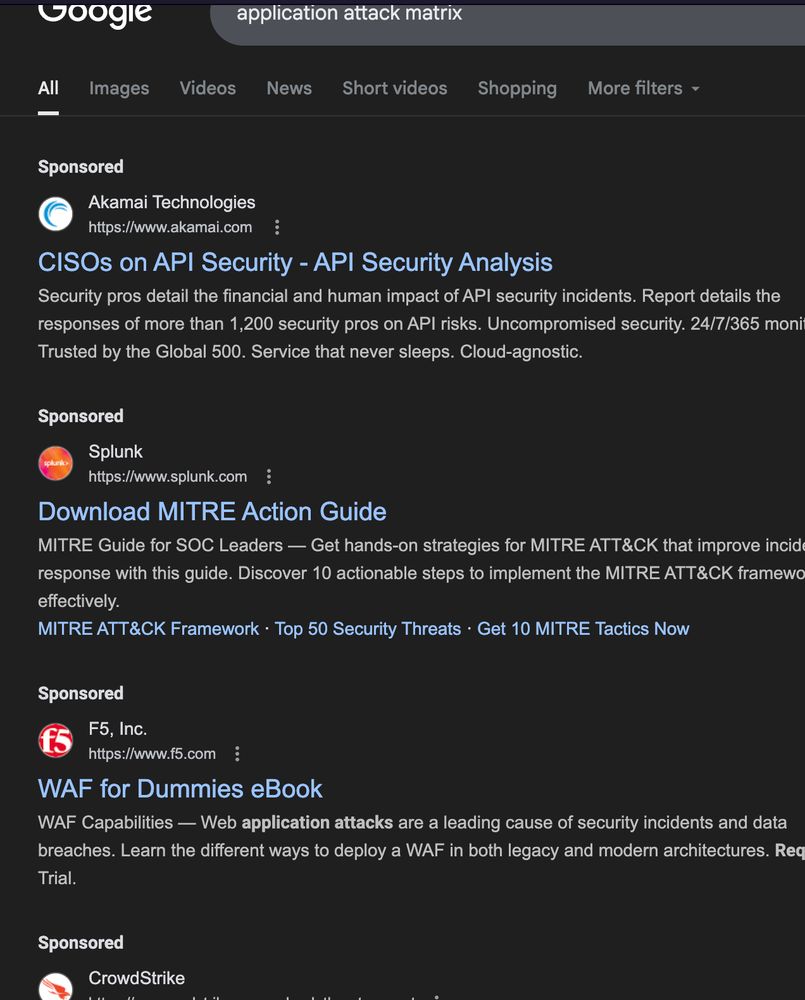Click the https://www.f5.com URL
Image resolution: width=805 pixels, height=1000 pixels.
point(152,754)
